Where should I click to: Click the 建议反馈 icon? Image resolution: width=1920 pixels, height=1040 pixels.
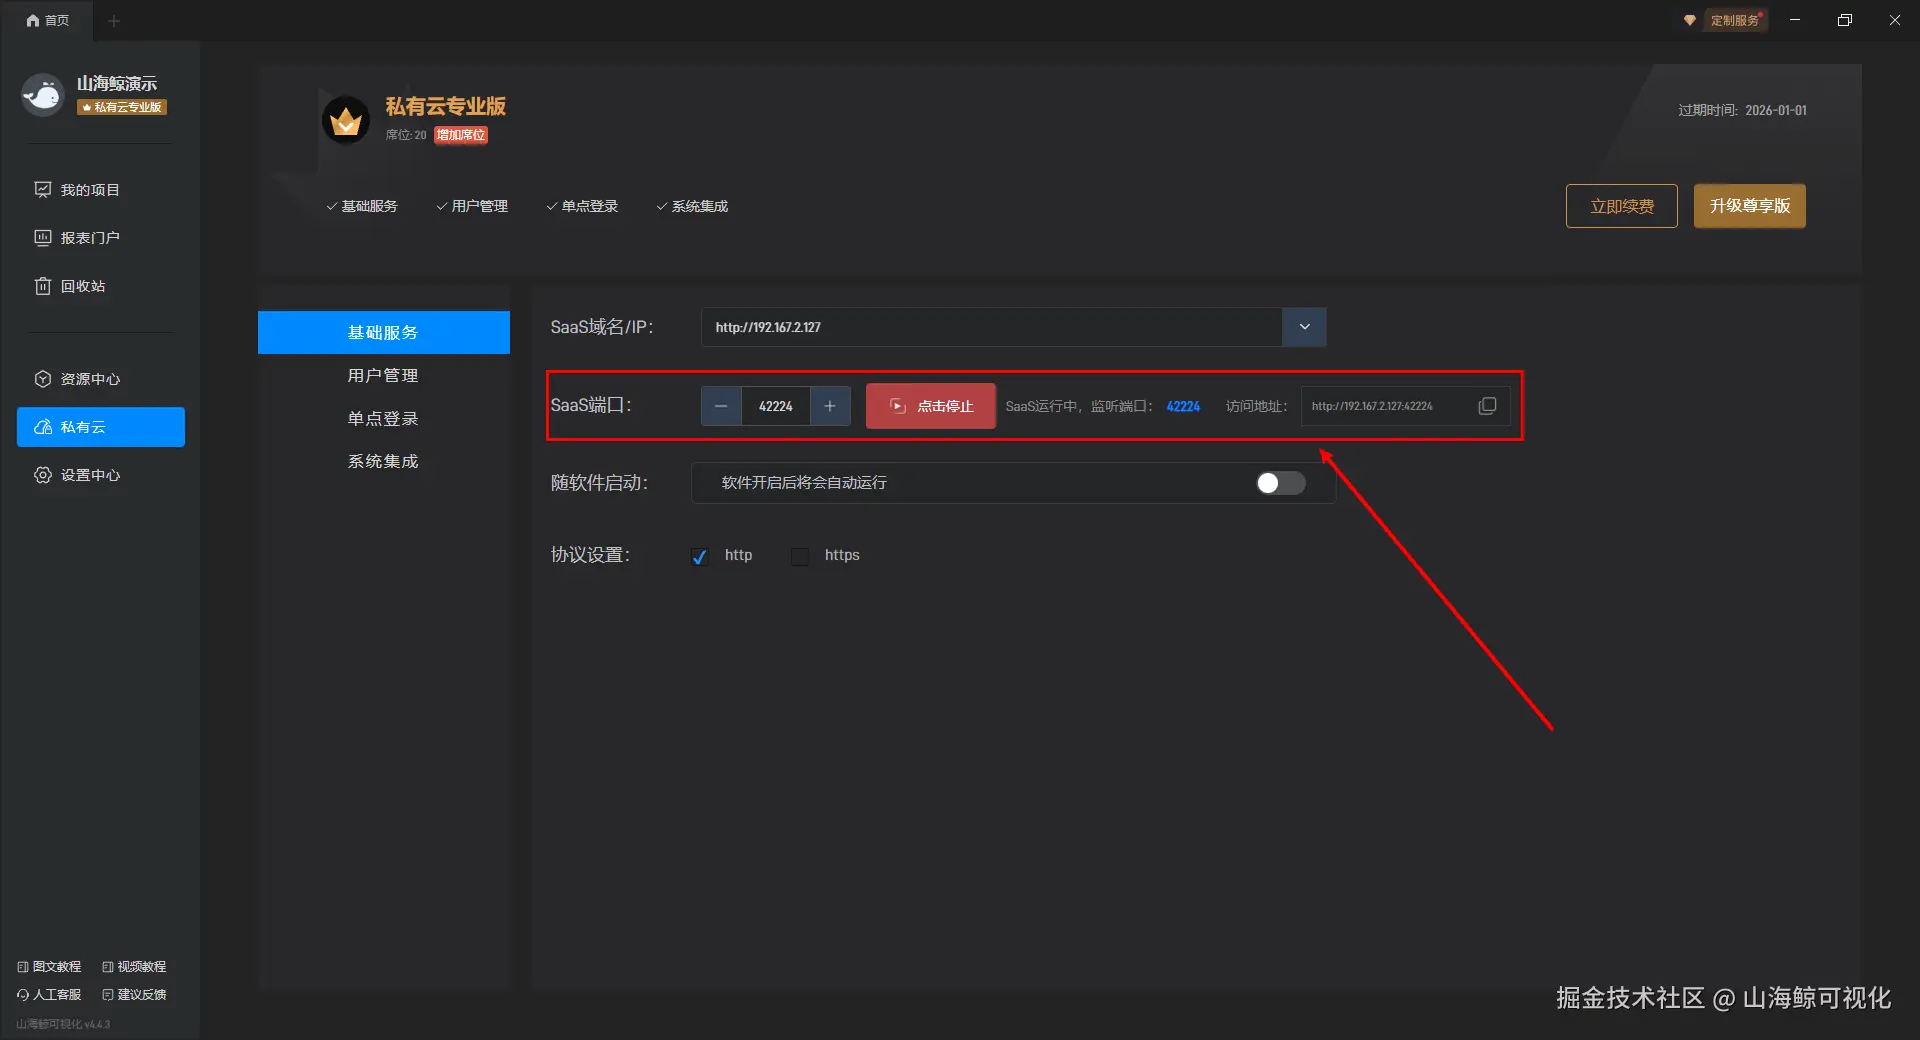pos(108,995)
